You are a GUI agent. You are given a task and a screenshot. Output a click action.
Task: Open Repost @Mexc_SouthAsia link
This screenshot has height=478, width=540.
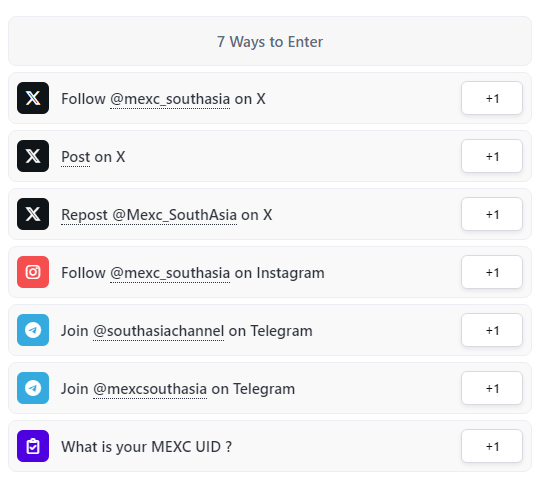149,215
